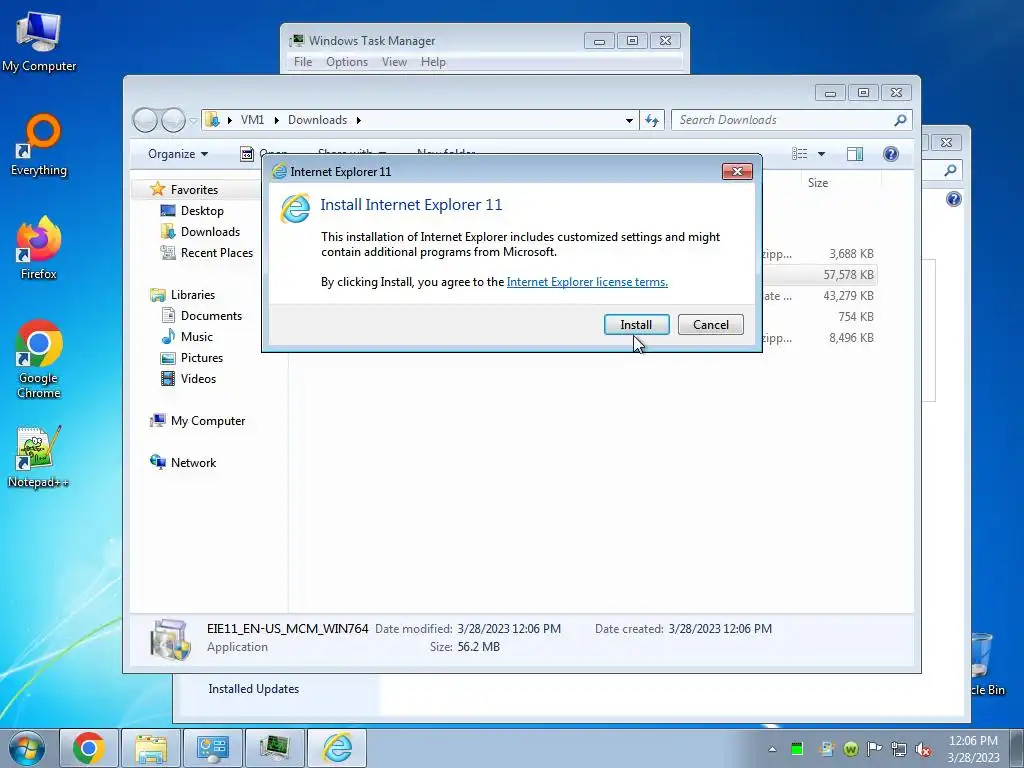
Task: Select the file row sized 3,688 KB
Action: 819,254
